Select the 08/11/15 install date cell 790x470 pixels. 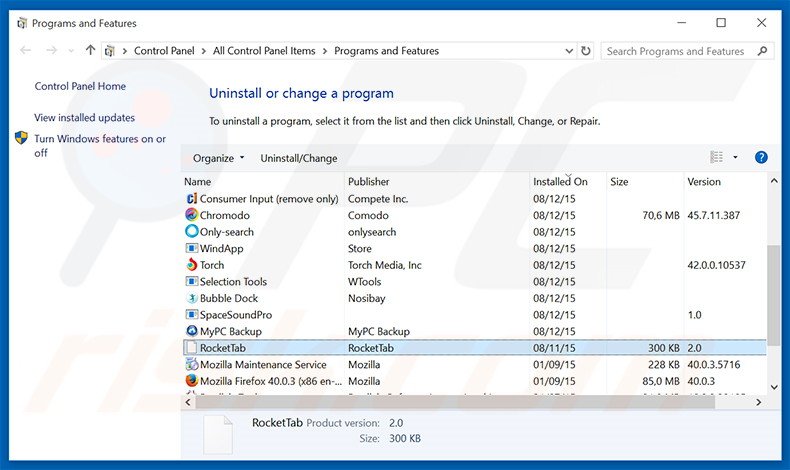coord(554,348)
